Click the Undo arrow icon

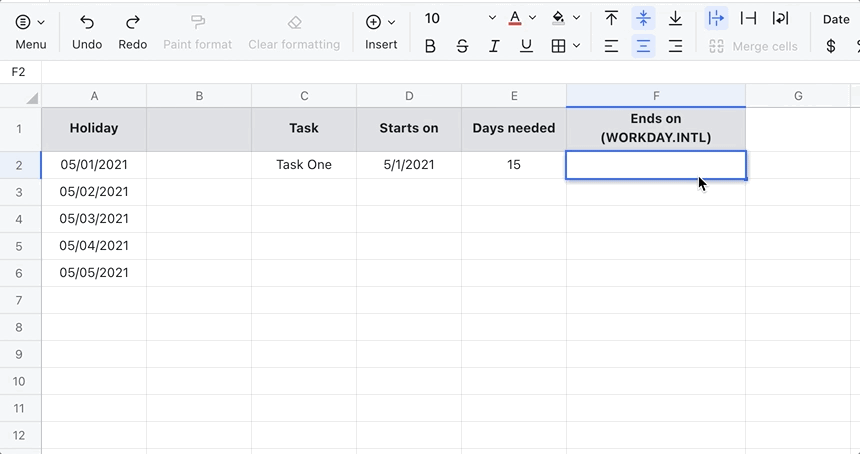87,22
